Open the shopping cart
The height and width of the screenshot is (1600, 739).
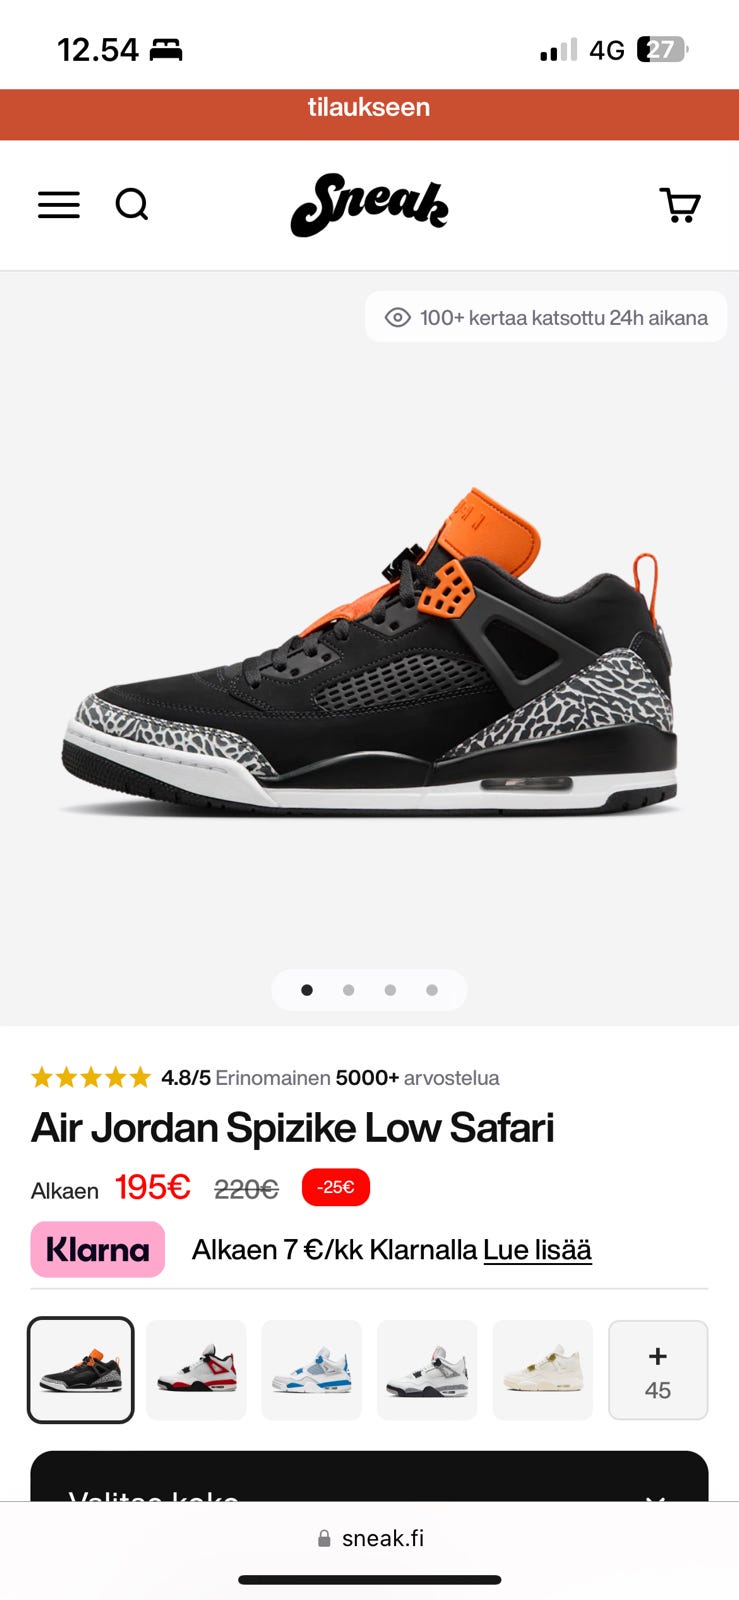pos(680,205)
